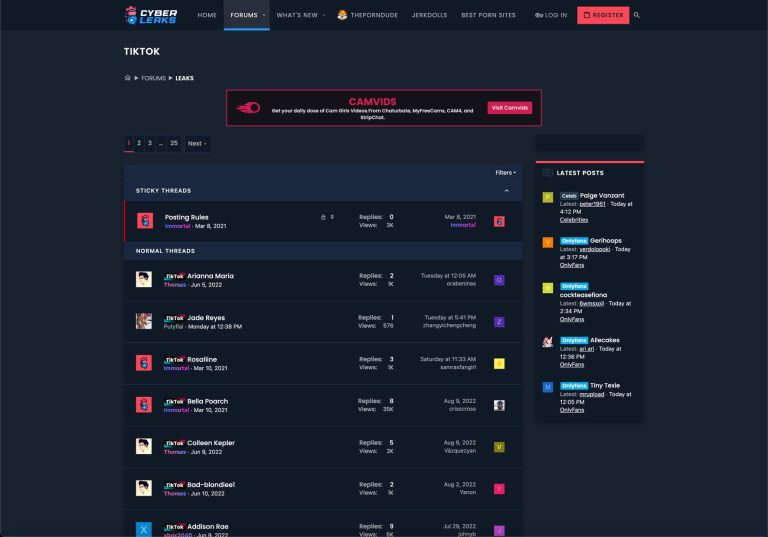Click the pin icon on Posting Rules

[332, 217]
